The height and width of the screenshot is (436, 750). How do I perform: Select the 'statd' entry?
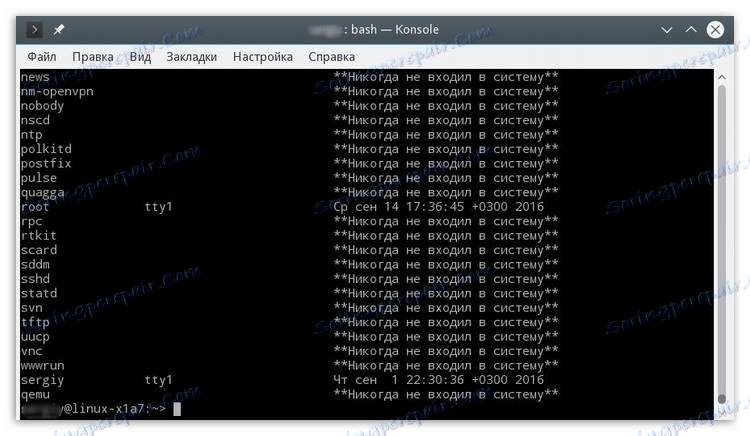39,294
